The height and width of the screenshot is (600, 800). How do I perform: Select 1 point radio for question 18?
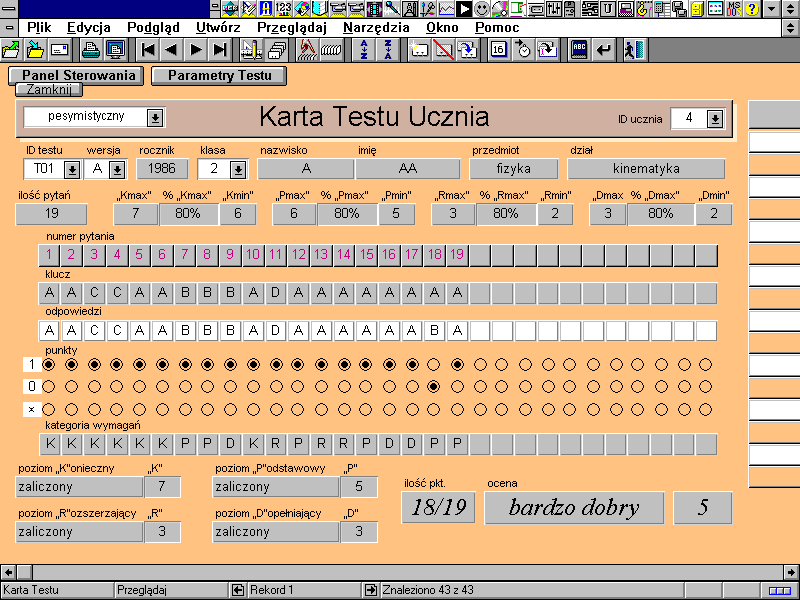pyautogui.click(x=435, y=364)
